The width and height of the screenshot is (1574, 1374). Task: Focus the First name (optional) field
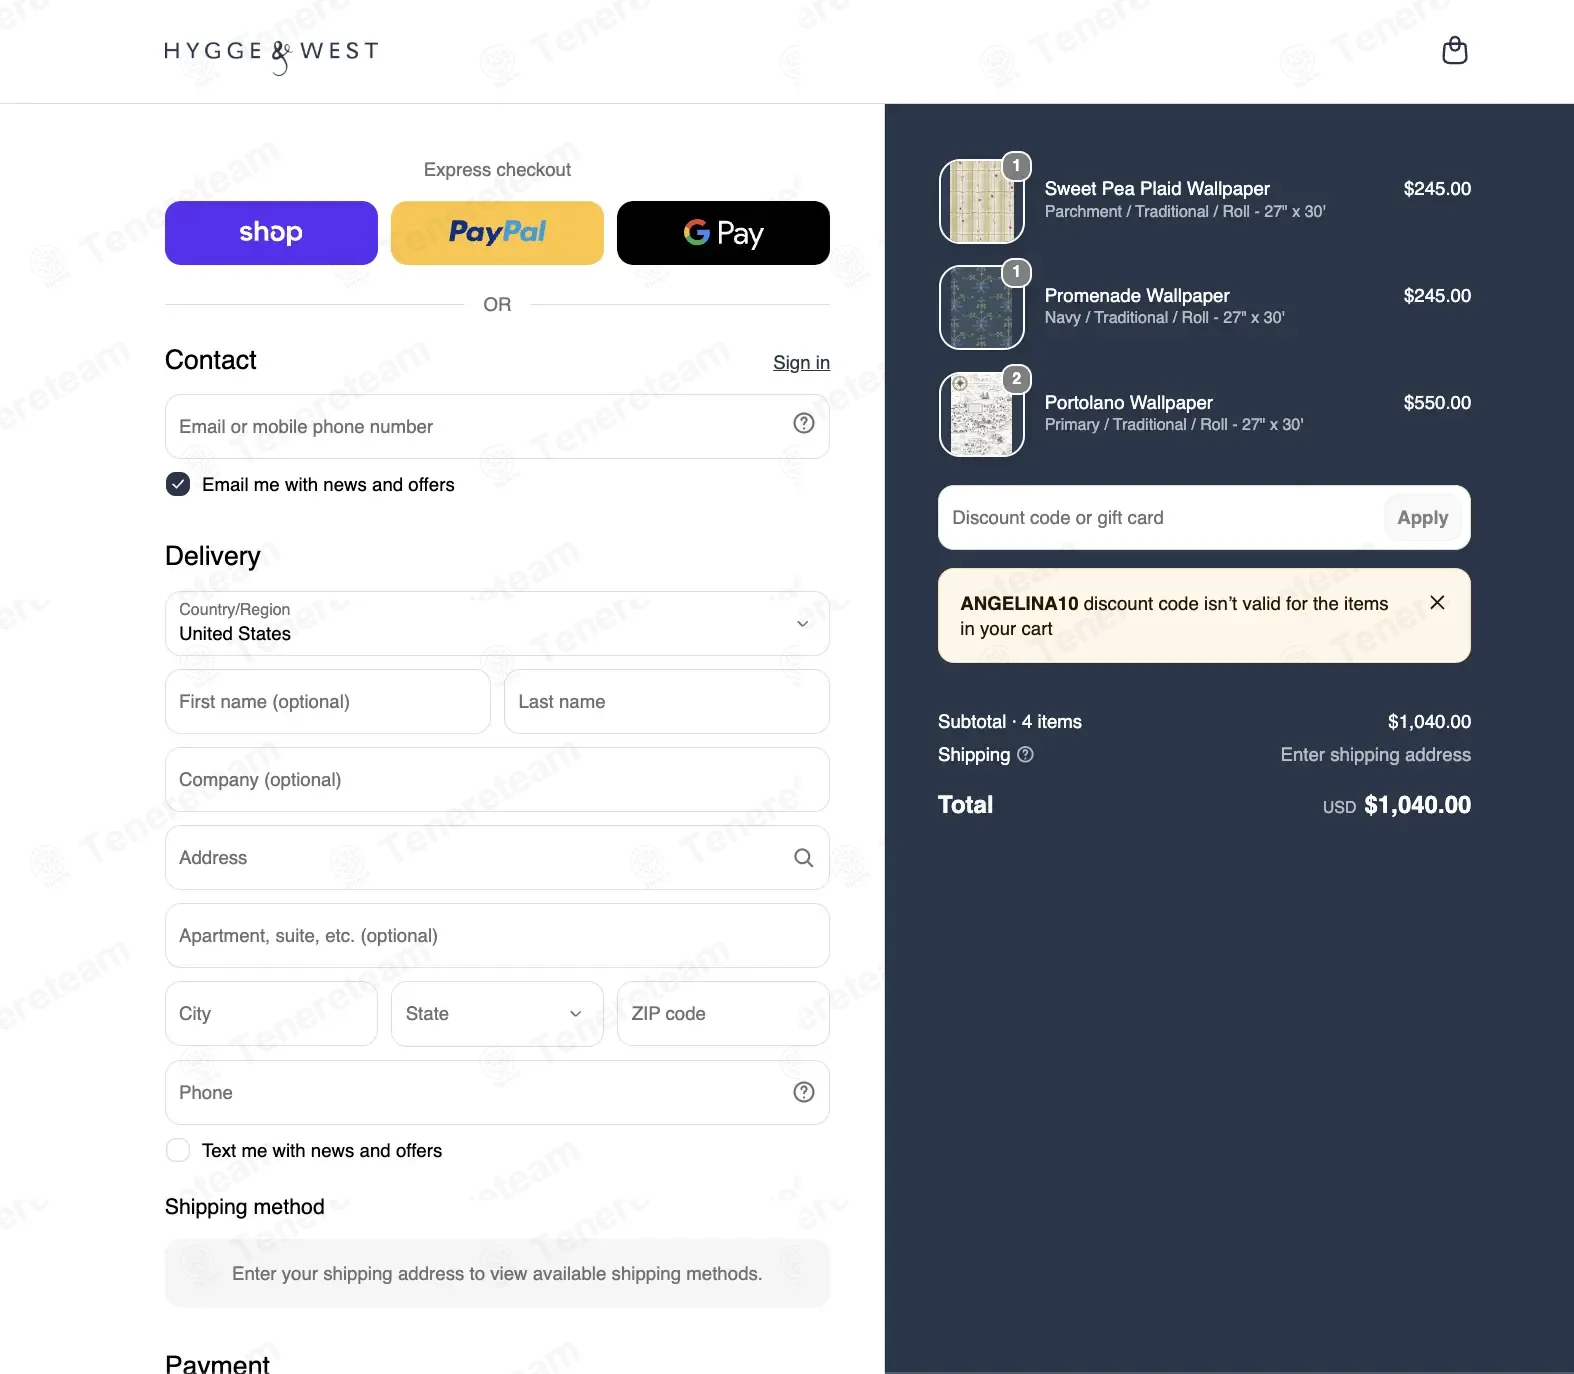(327, 701)
